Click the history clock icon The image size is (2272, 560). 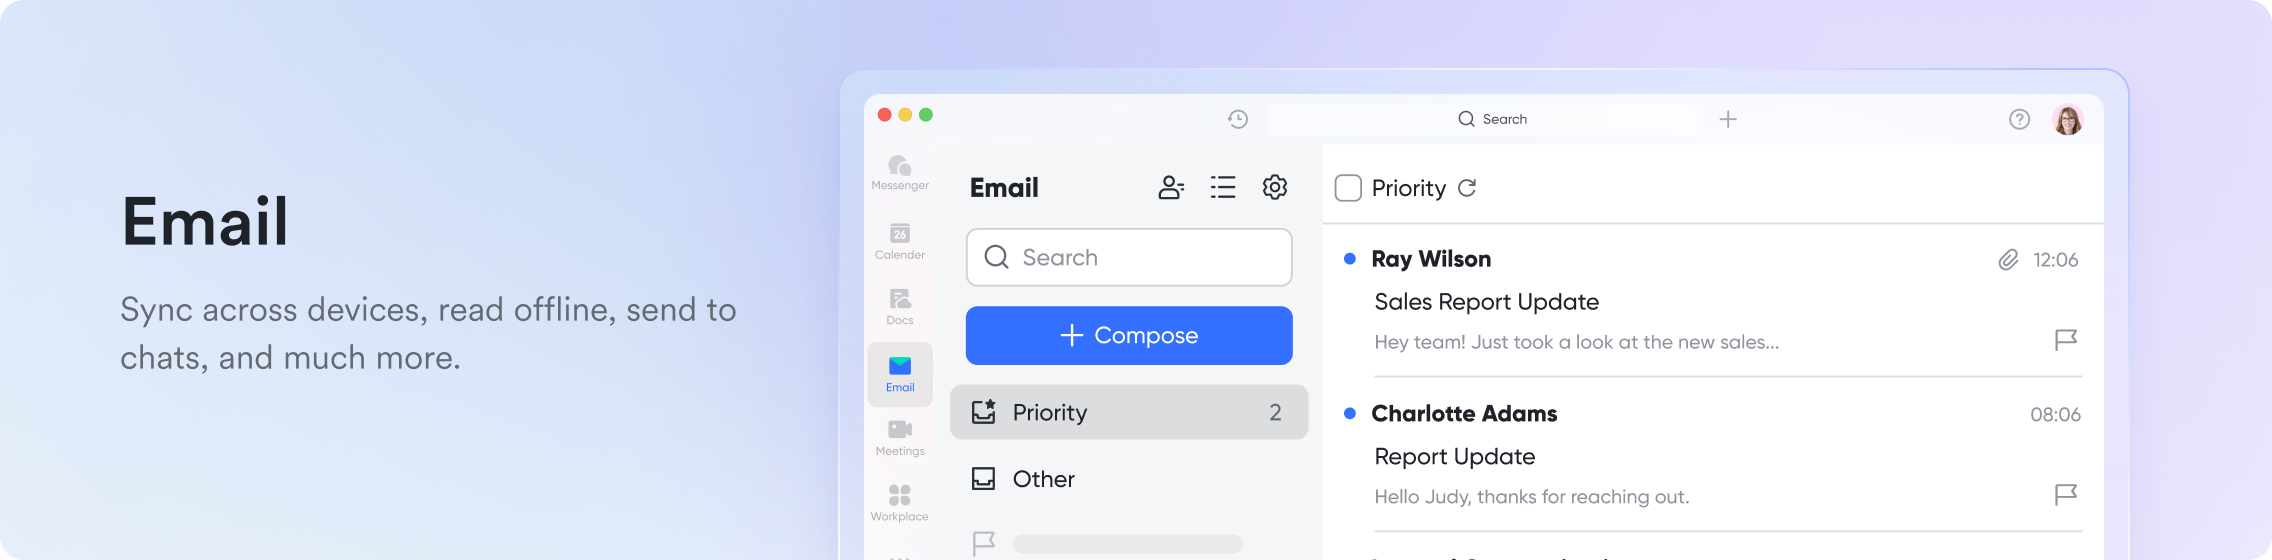pos(1238,119)
